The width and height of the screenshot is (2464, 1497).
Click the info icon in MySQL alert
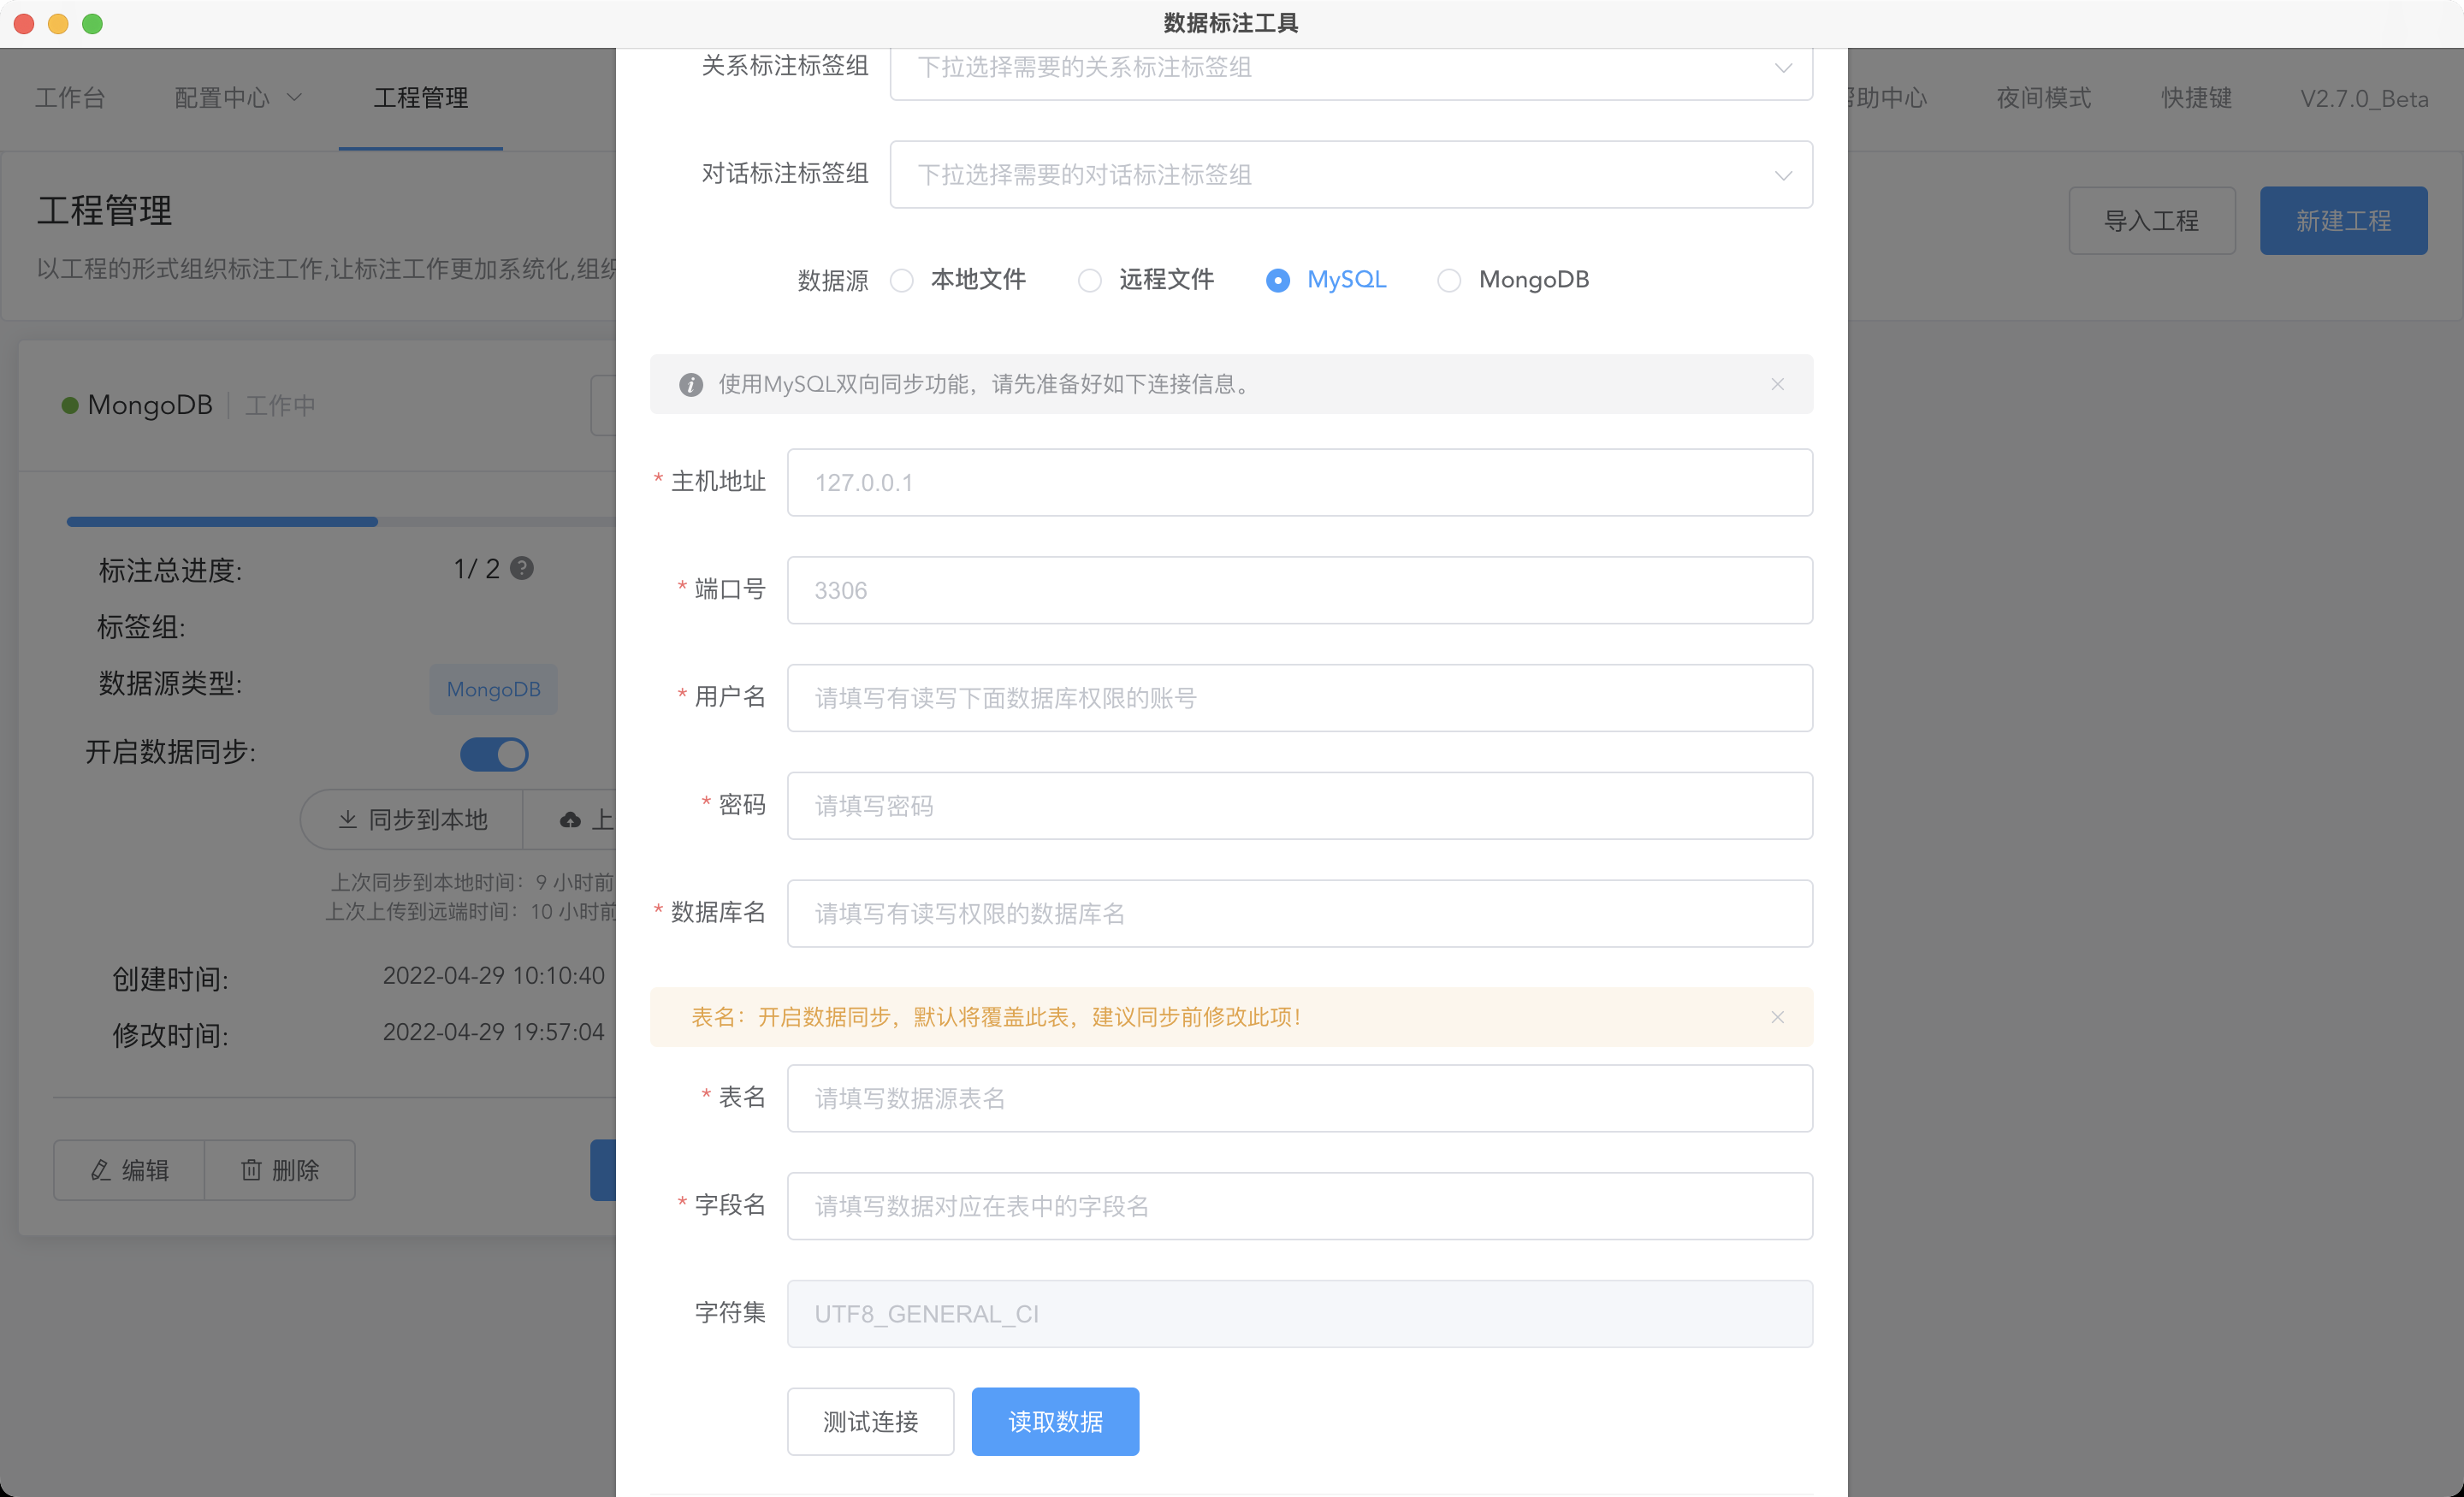point(690,384)
